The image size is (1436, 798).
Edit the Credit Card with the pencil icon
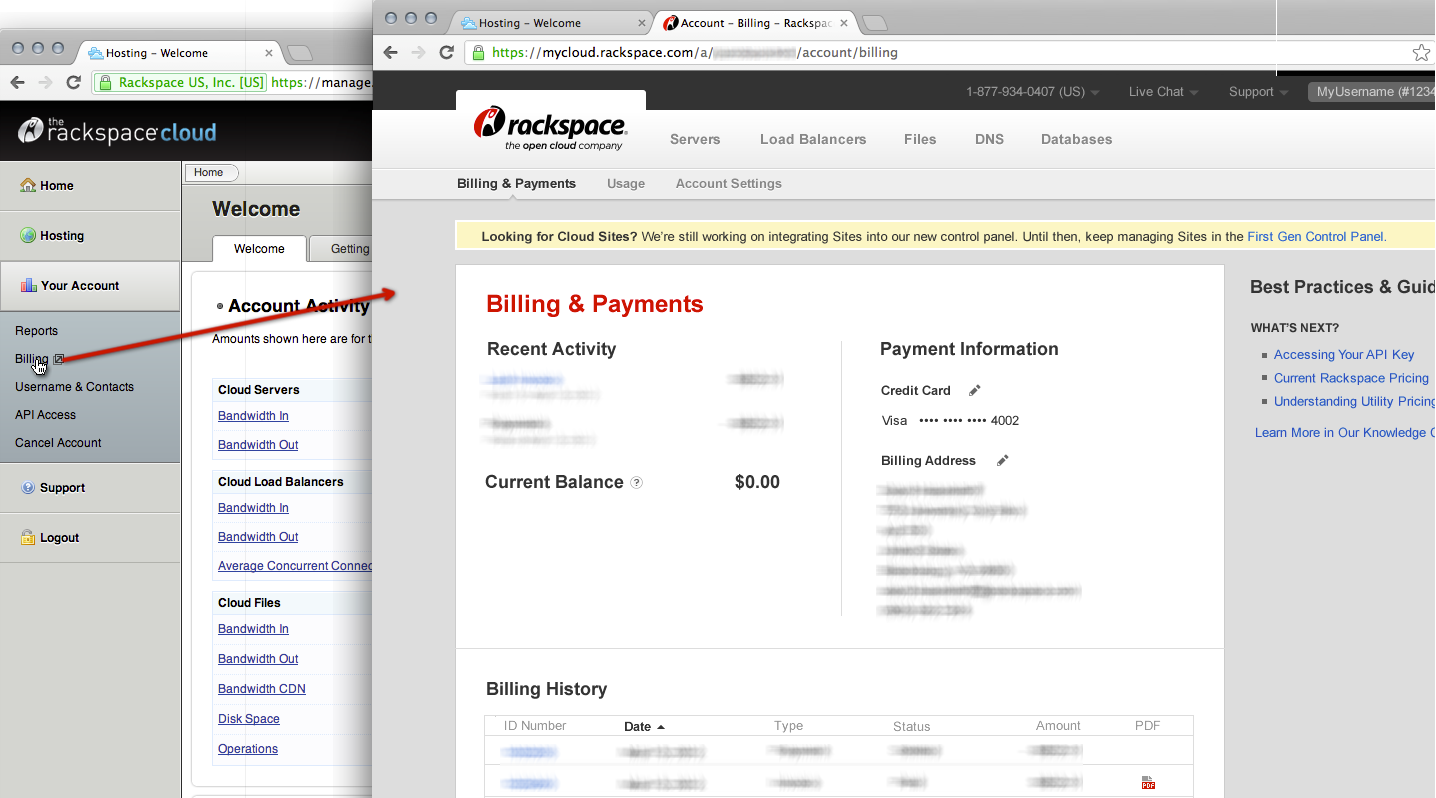(x=975, y=390)
